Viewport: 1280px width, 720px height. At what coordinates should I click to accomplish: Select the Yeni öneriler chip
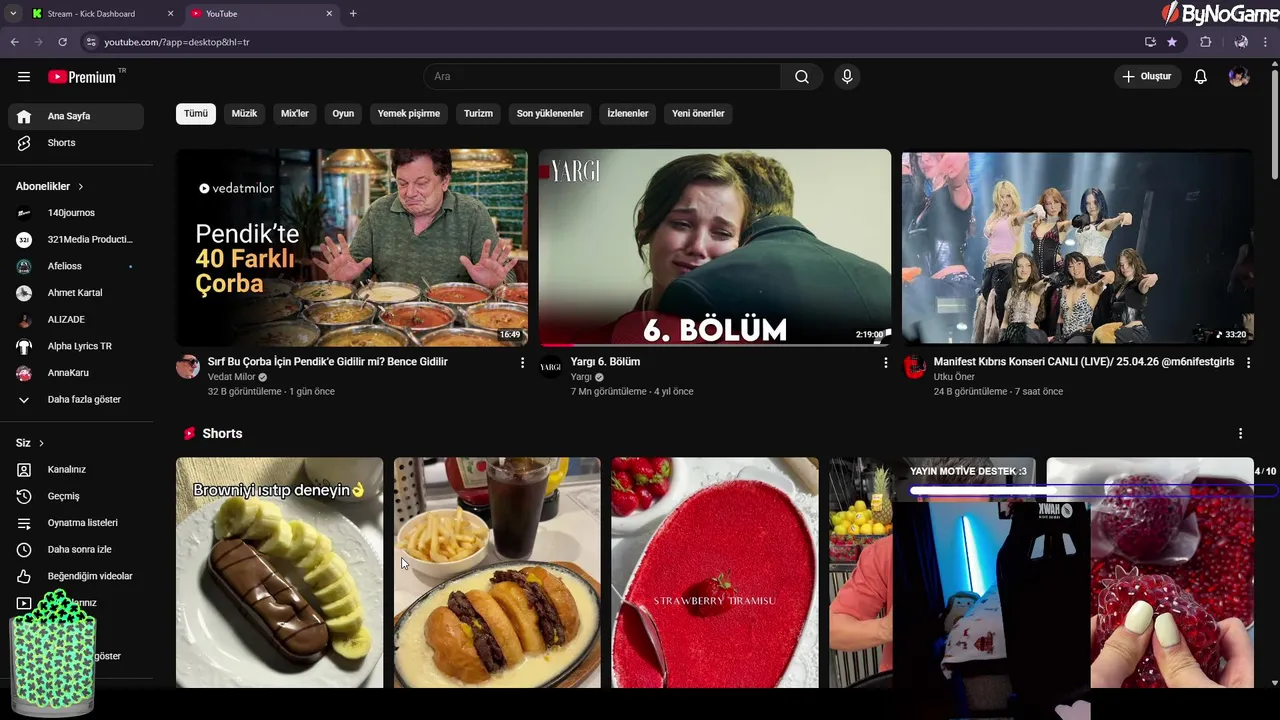point(698,114)
